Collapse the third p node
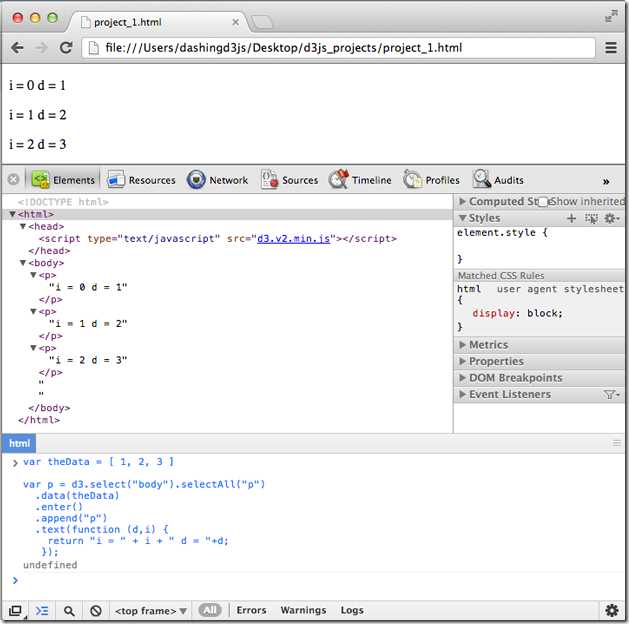Image resolution: width=629 pixels, height=624 pixels. [x=33, y=348]
